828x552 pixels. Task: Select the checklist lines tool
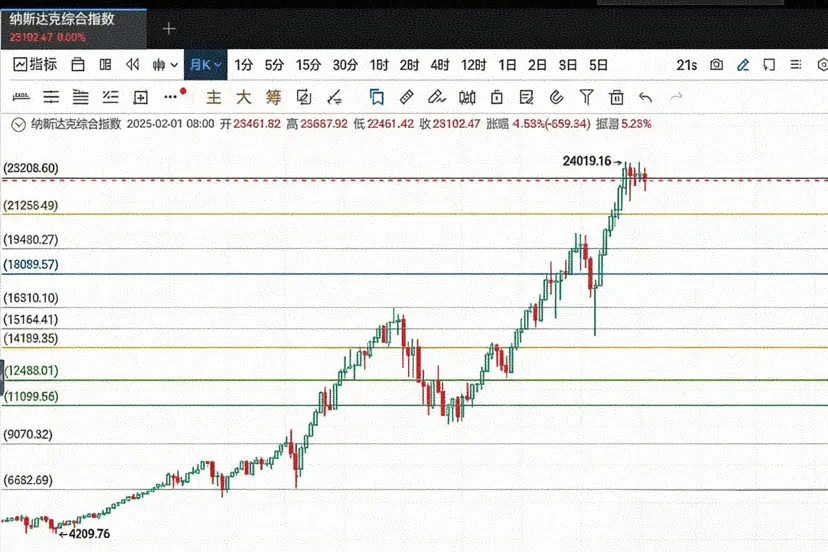tap(110, 97)
